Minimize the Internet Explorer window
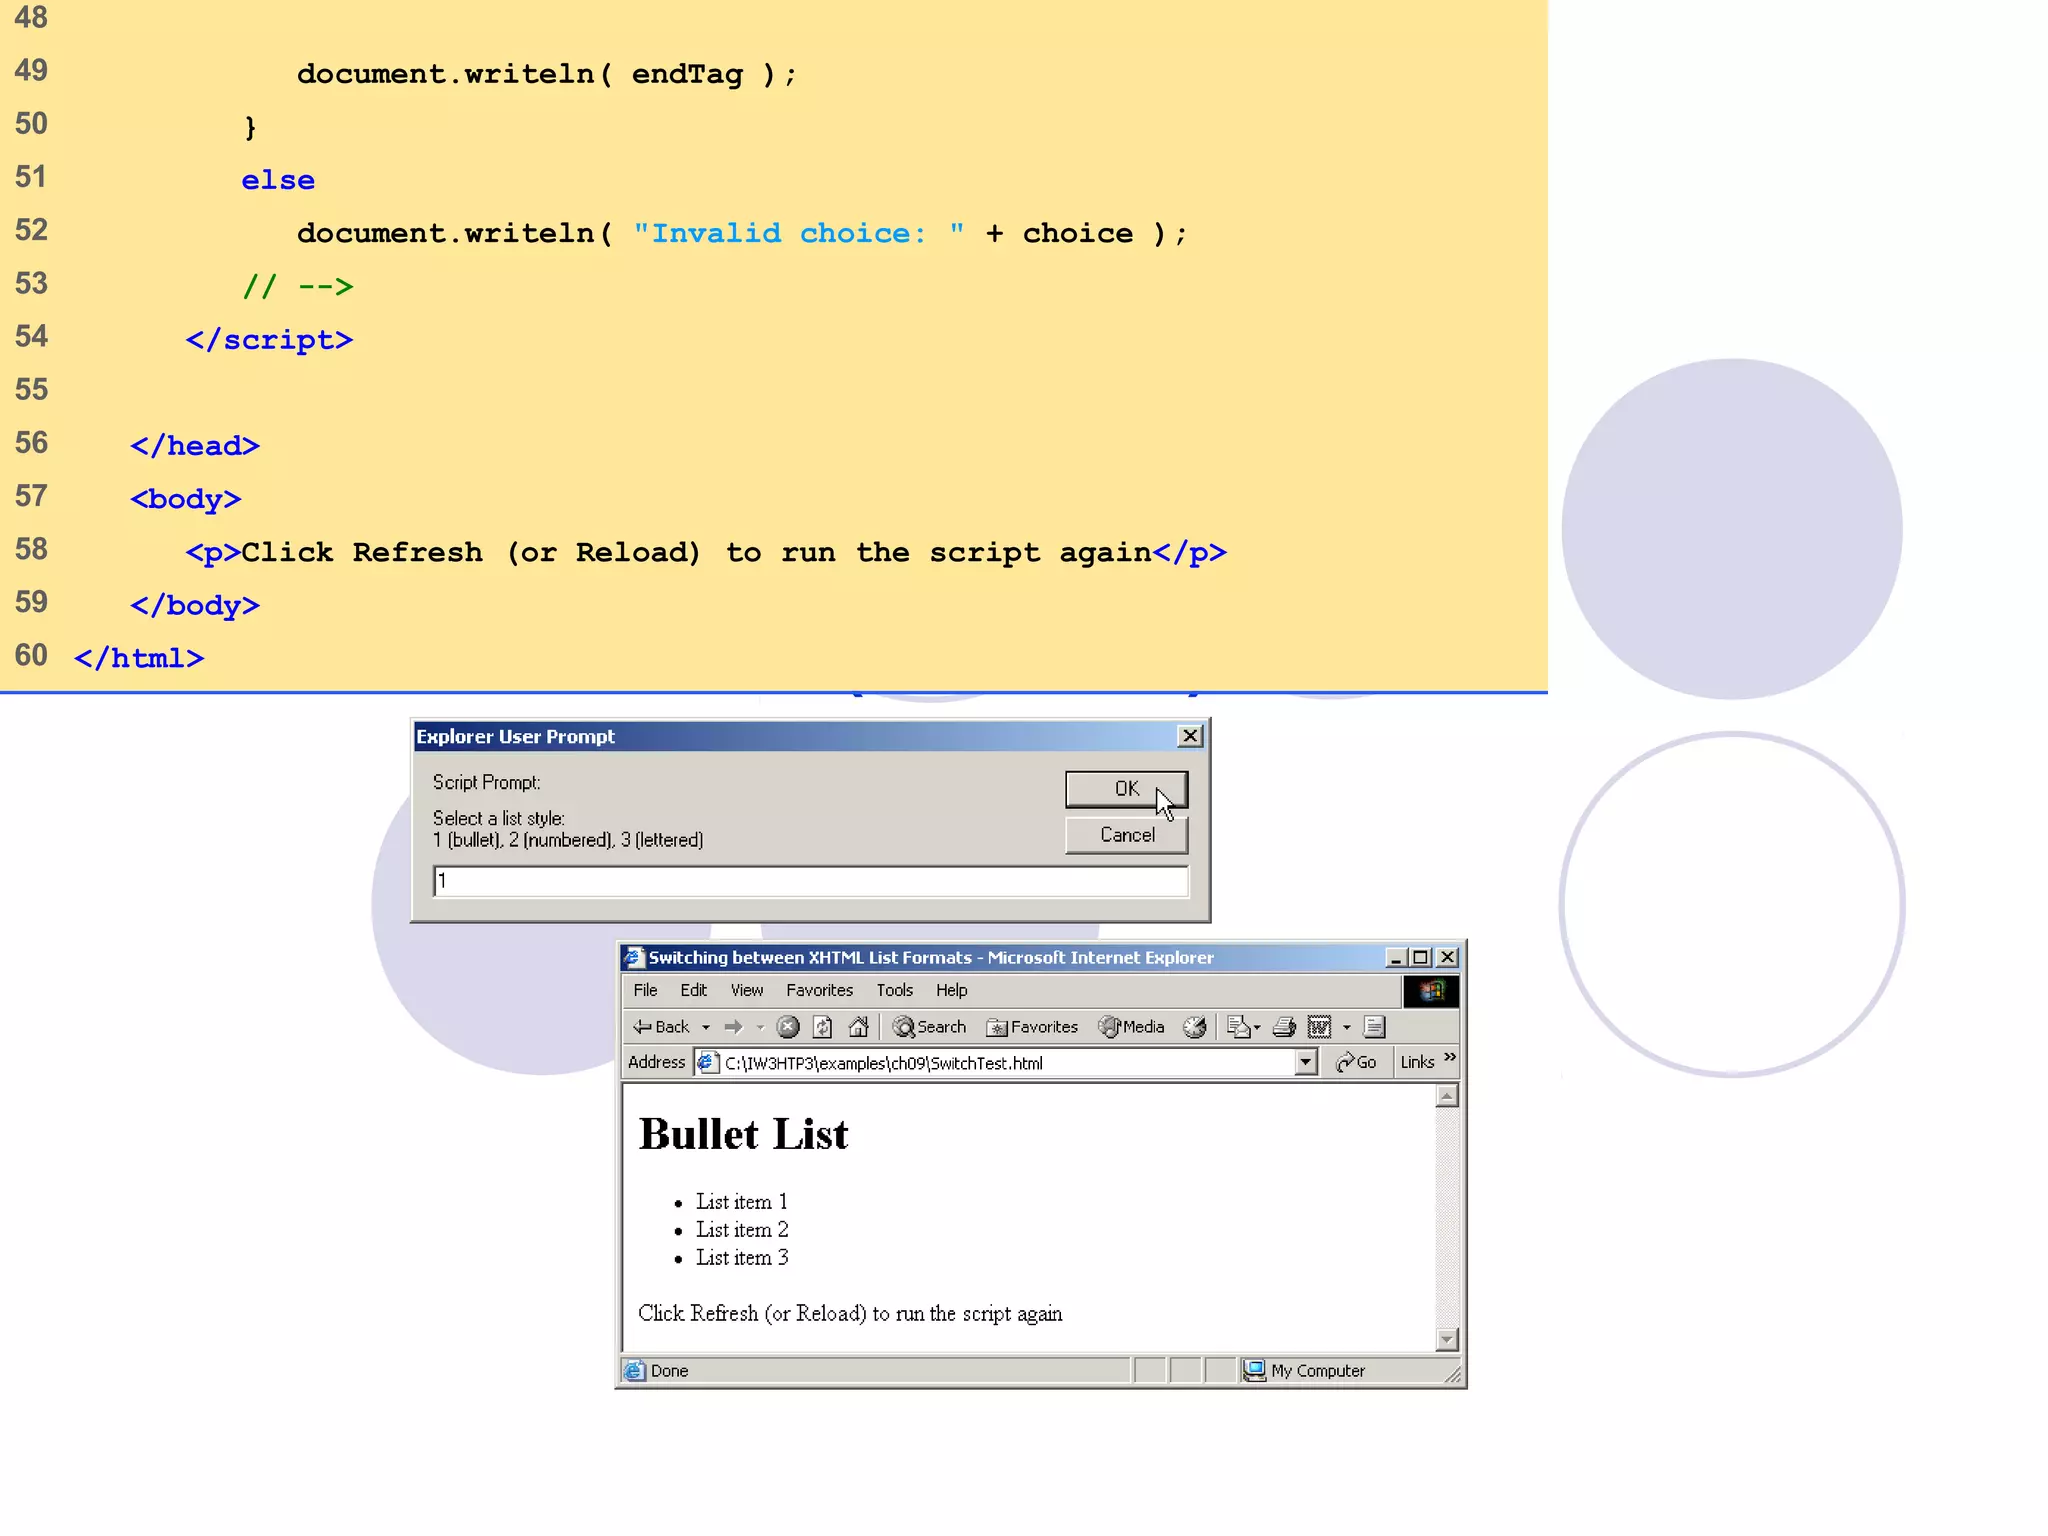2048x1536 pixels. 1396,958
